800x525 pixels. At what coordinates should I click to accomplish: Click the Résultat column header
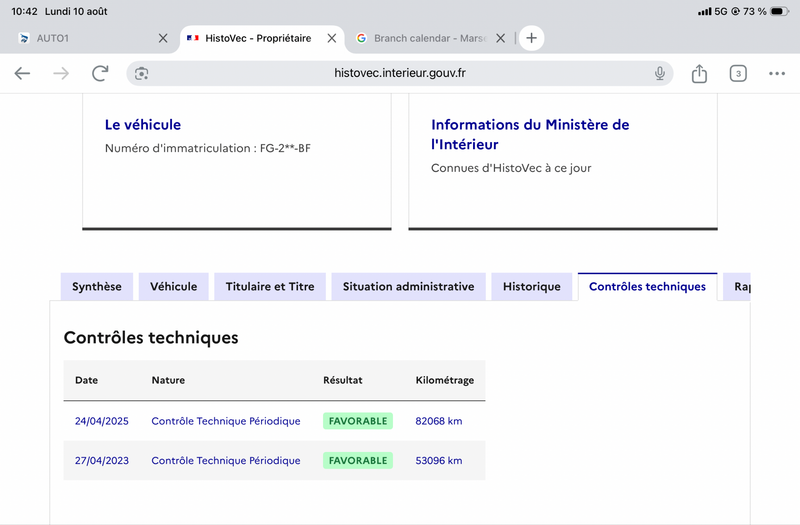tap(342, 380)
